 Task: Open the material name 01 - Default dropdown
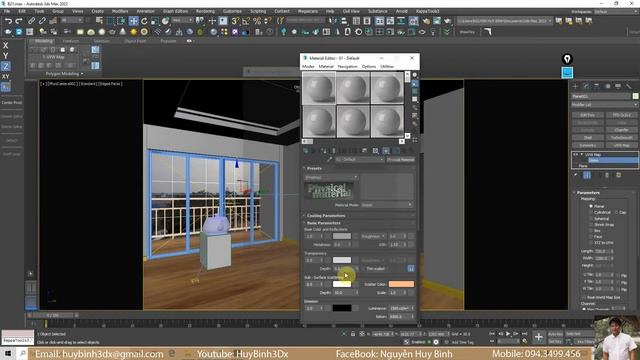coord(360,159)
